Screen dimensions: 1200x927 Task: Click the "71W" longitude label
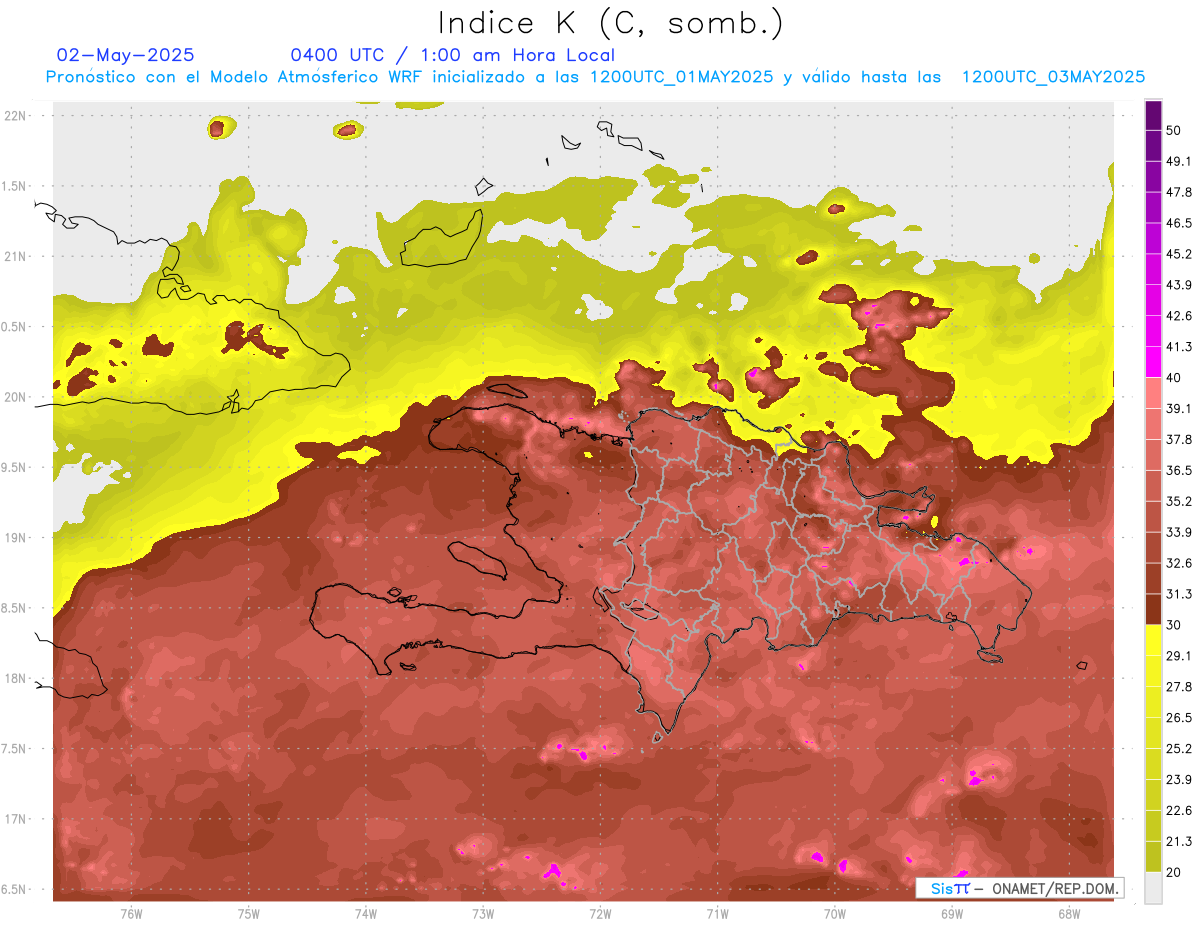tap(717, 913)
